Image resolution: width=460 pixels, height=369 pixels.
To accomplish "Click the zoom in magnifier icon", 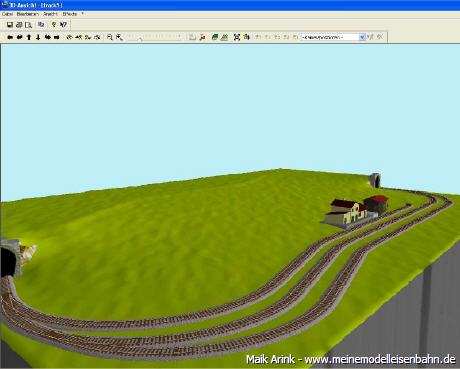I will pyautogui.click(x=110, y=37).
